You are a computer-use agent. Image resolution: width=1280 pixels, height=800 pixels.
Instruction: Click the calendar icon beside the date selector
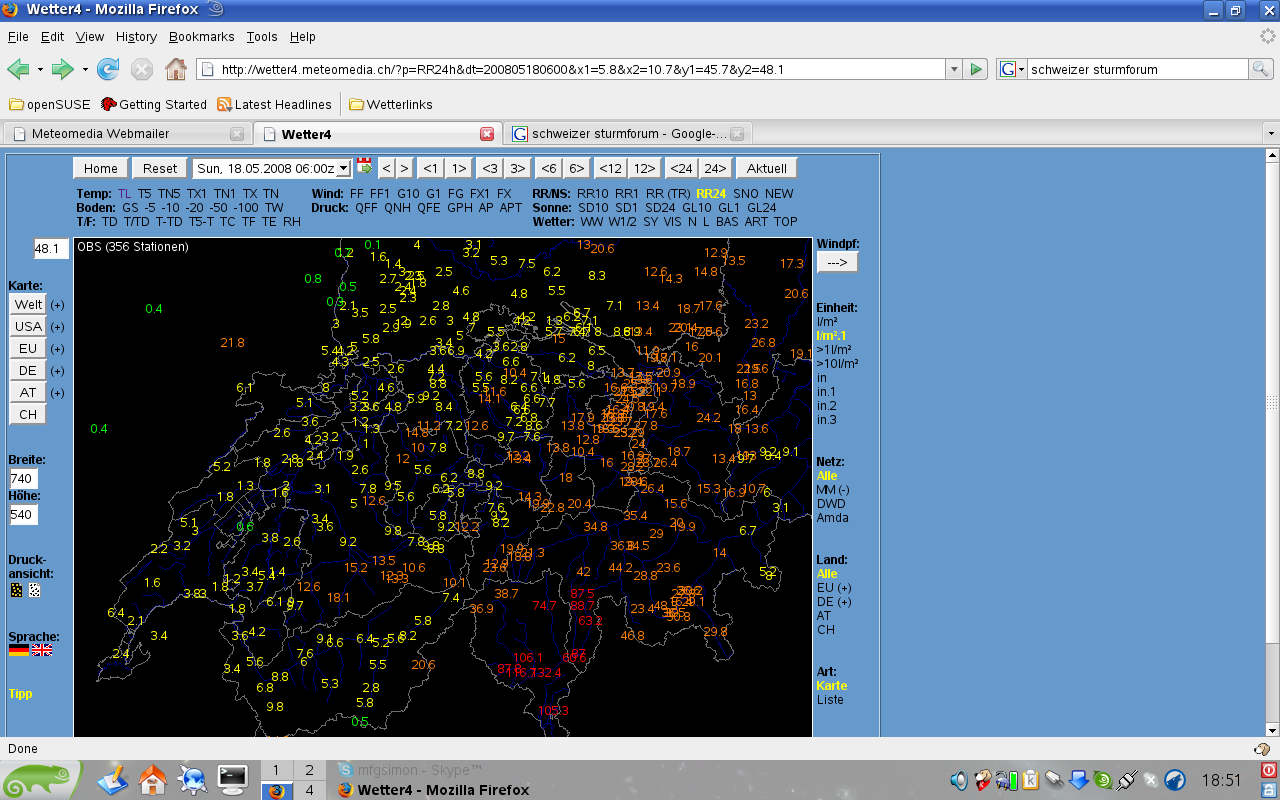pyautogui.click(x=364, y=167)
